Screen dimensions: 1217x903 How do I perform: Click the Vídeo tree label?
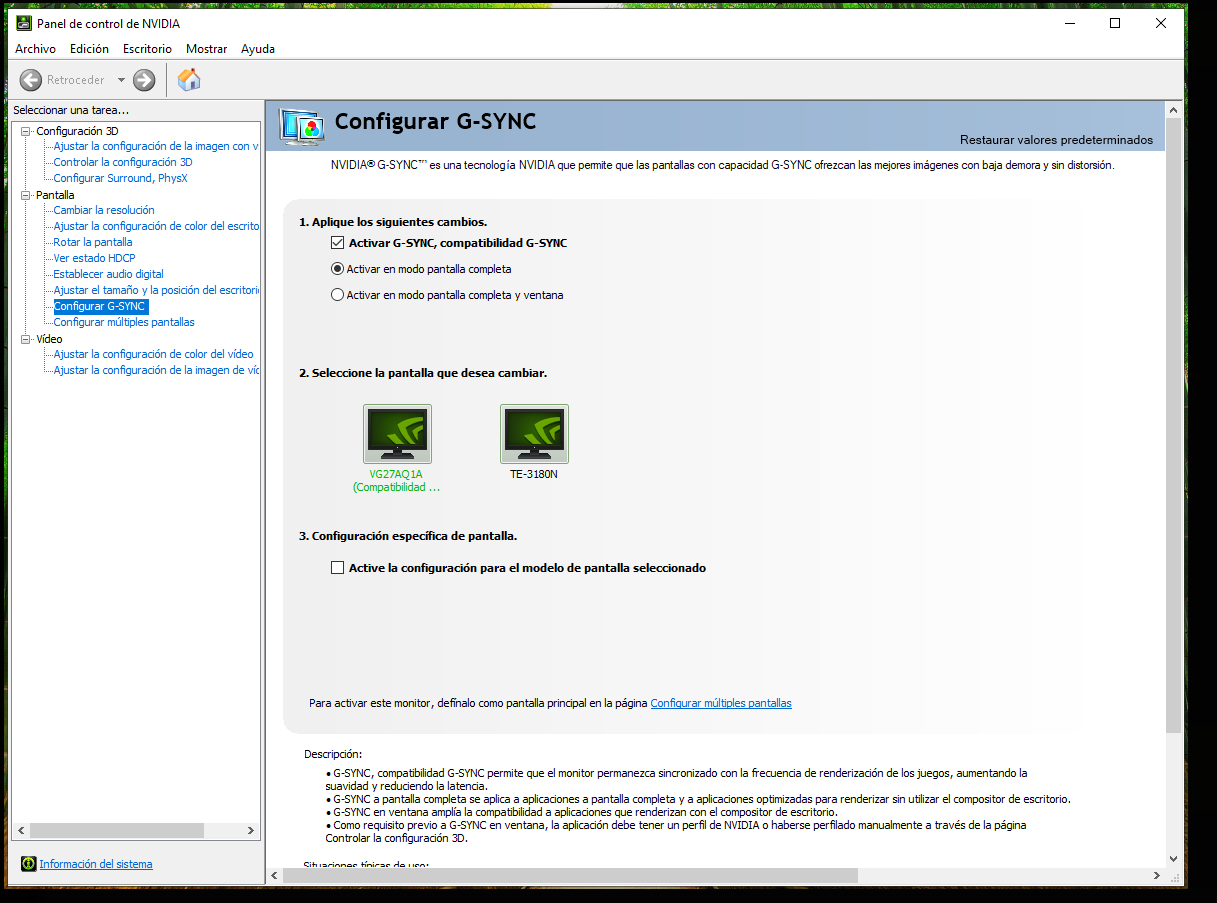tap(49, 339)
